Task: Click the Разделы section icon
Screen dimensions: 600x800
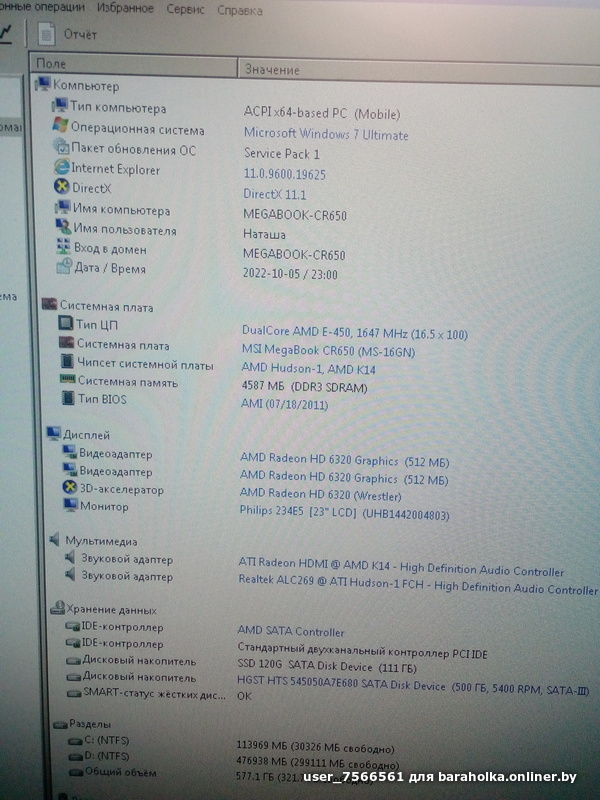Action: pyautogui.click(x=61, y=724)
